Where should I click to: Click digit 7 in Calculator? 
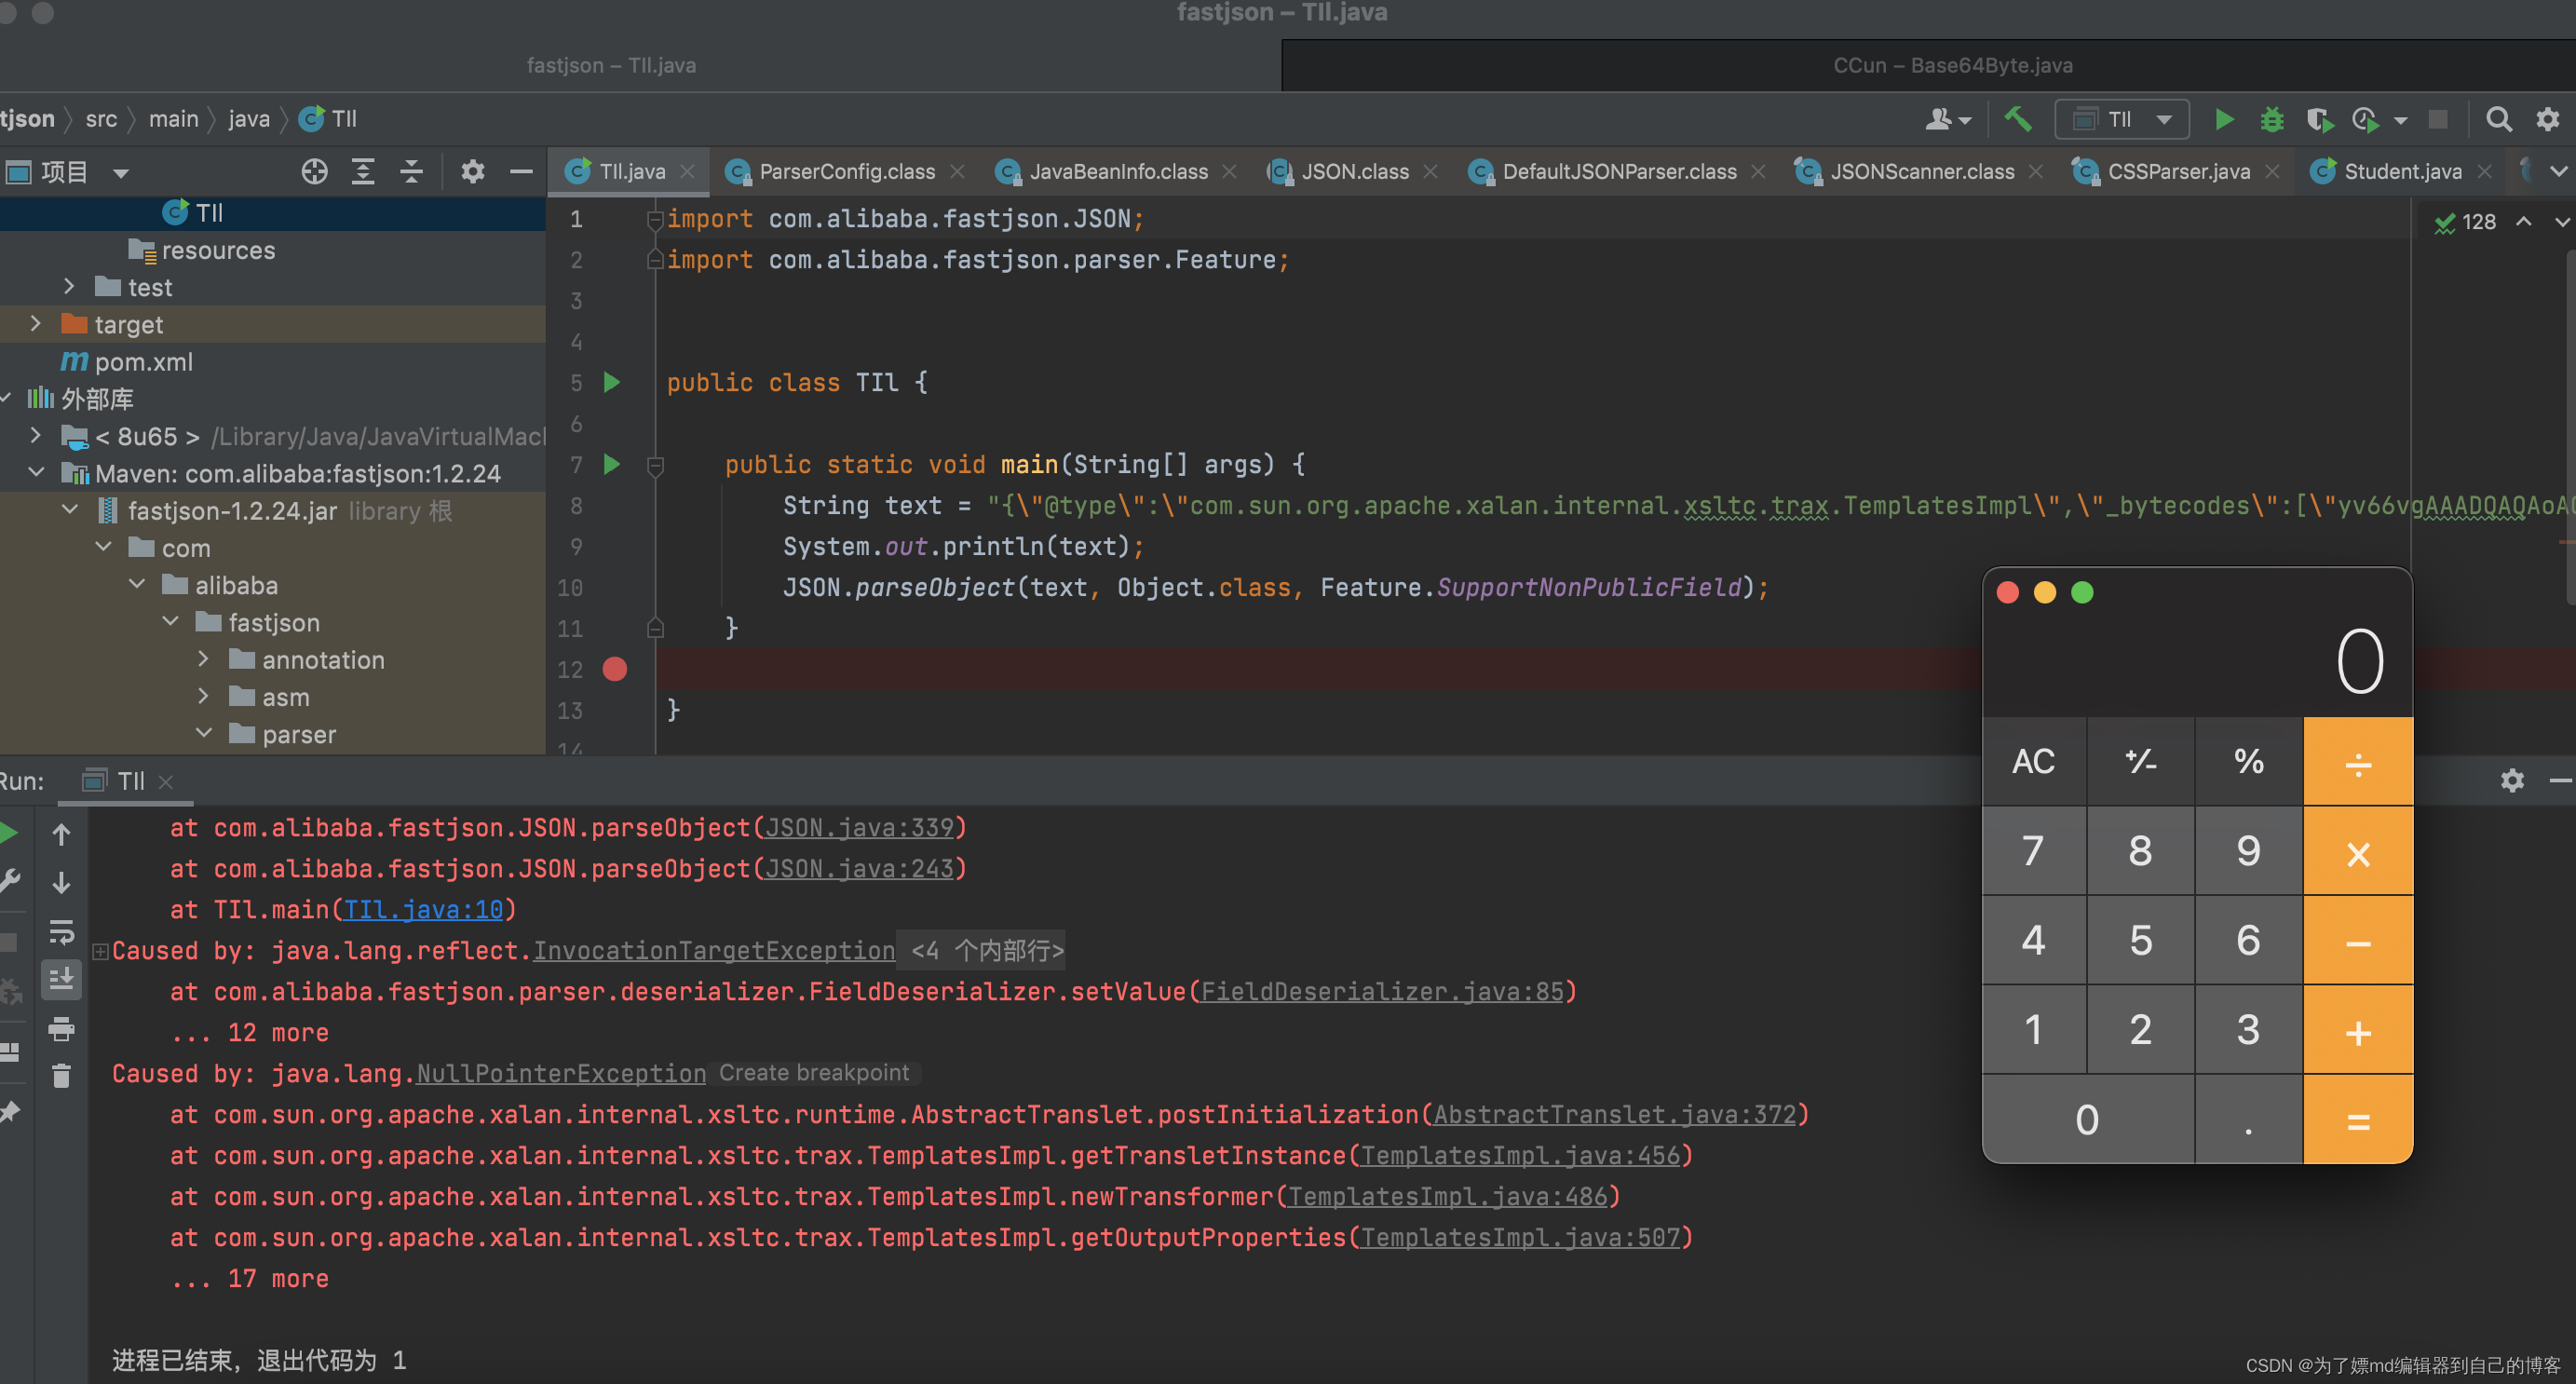coord(2033,851)
